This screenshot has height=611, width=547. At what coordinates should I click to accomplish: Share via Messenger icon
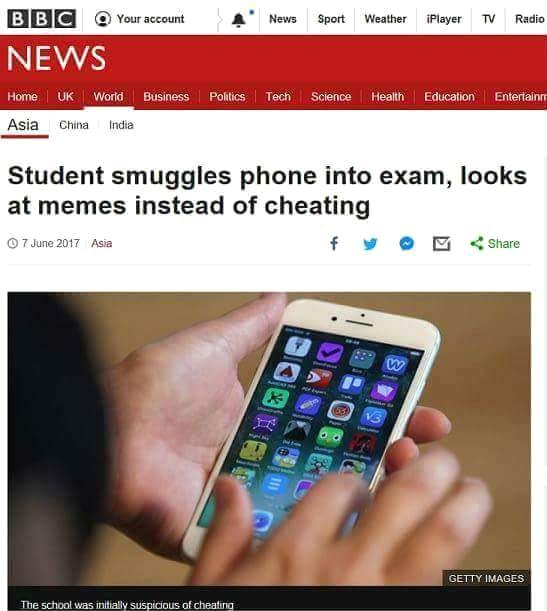(407, 244)
